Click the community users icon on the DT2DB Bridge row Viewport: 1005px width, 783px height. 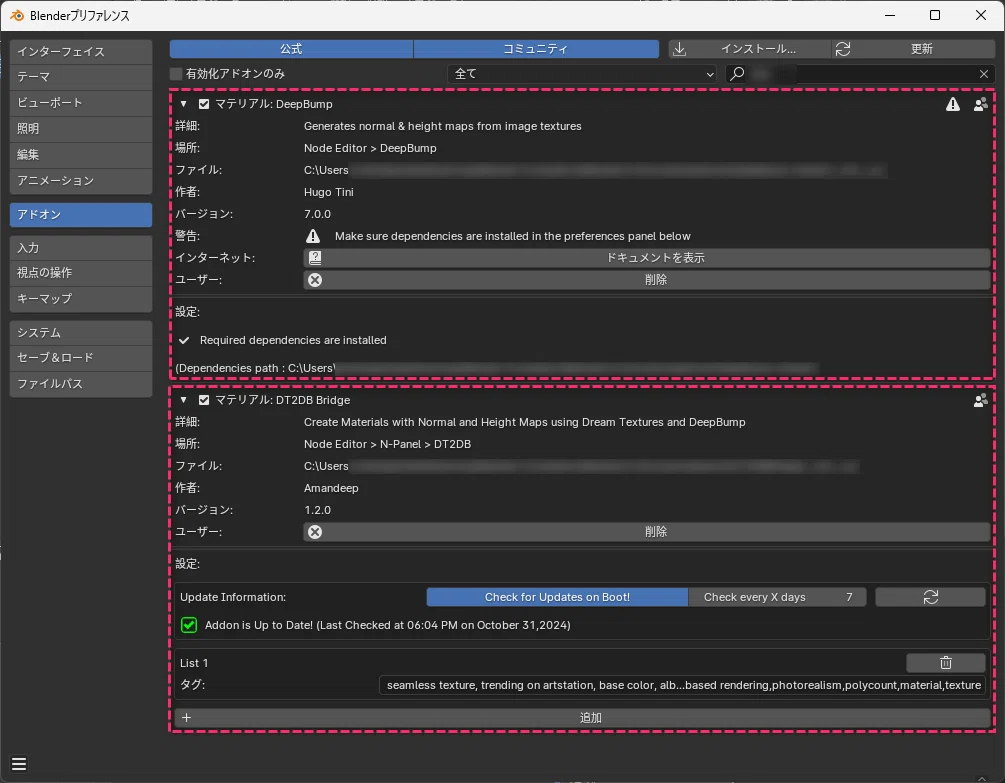click(x=981, y=400)
